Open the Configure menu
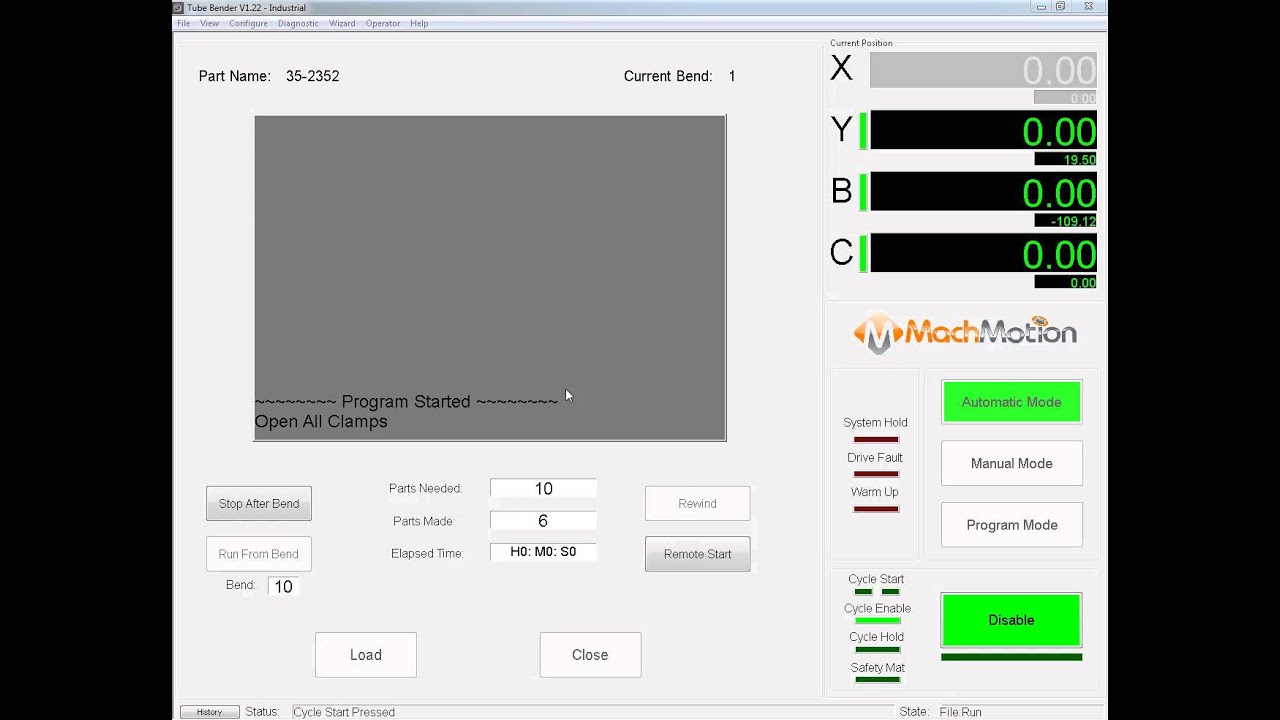Image resolution: width=1280 pixels, height=720 pixels. [x=248, y=23]
